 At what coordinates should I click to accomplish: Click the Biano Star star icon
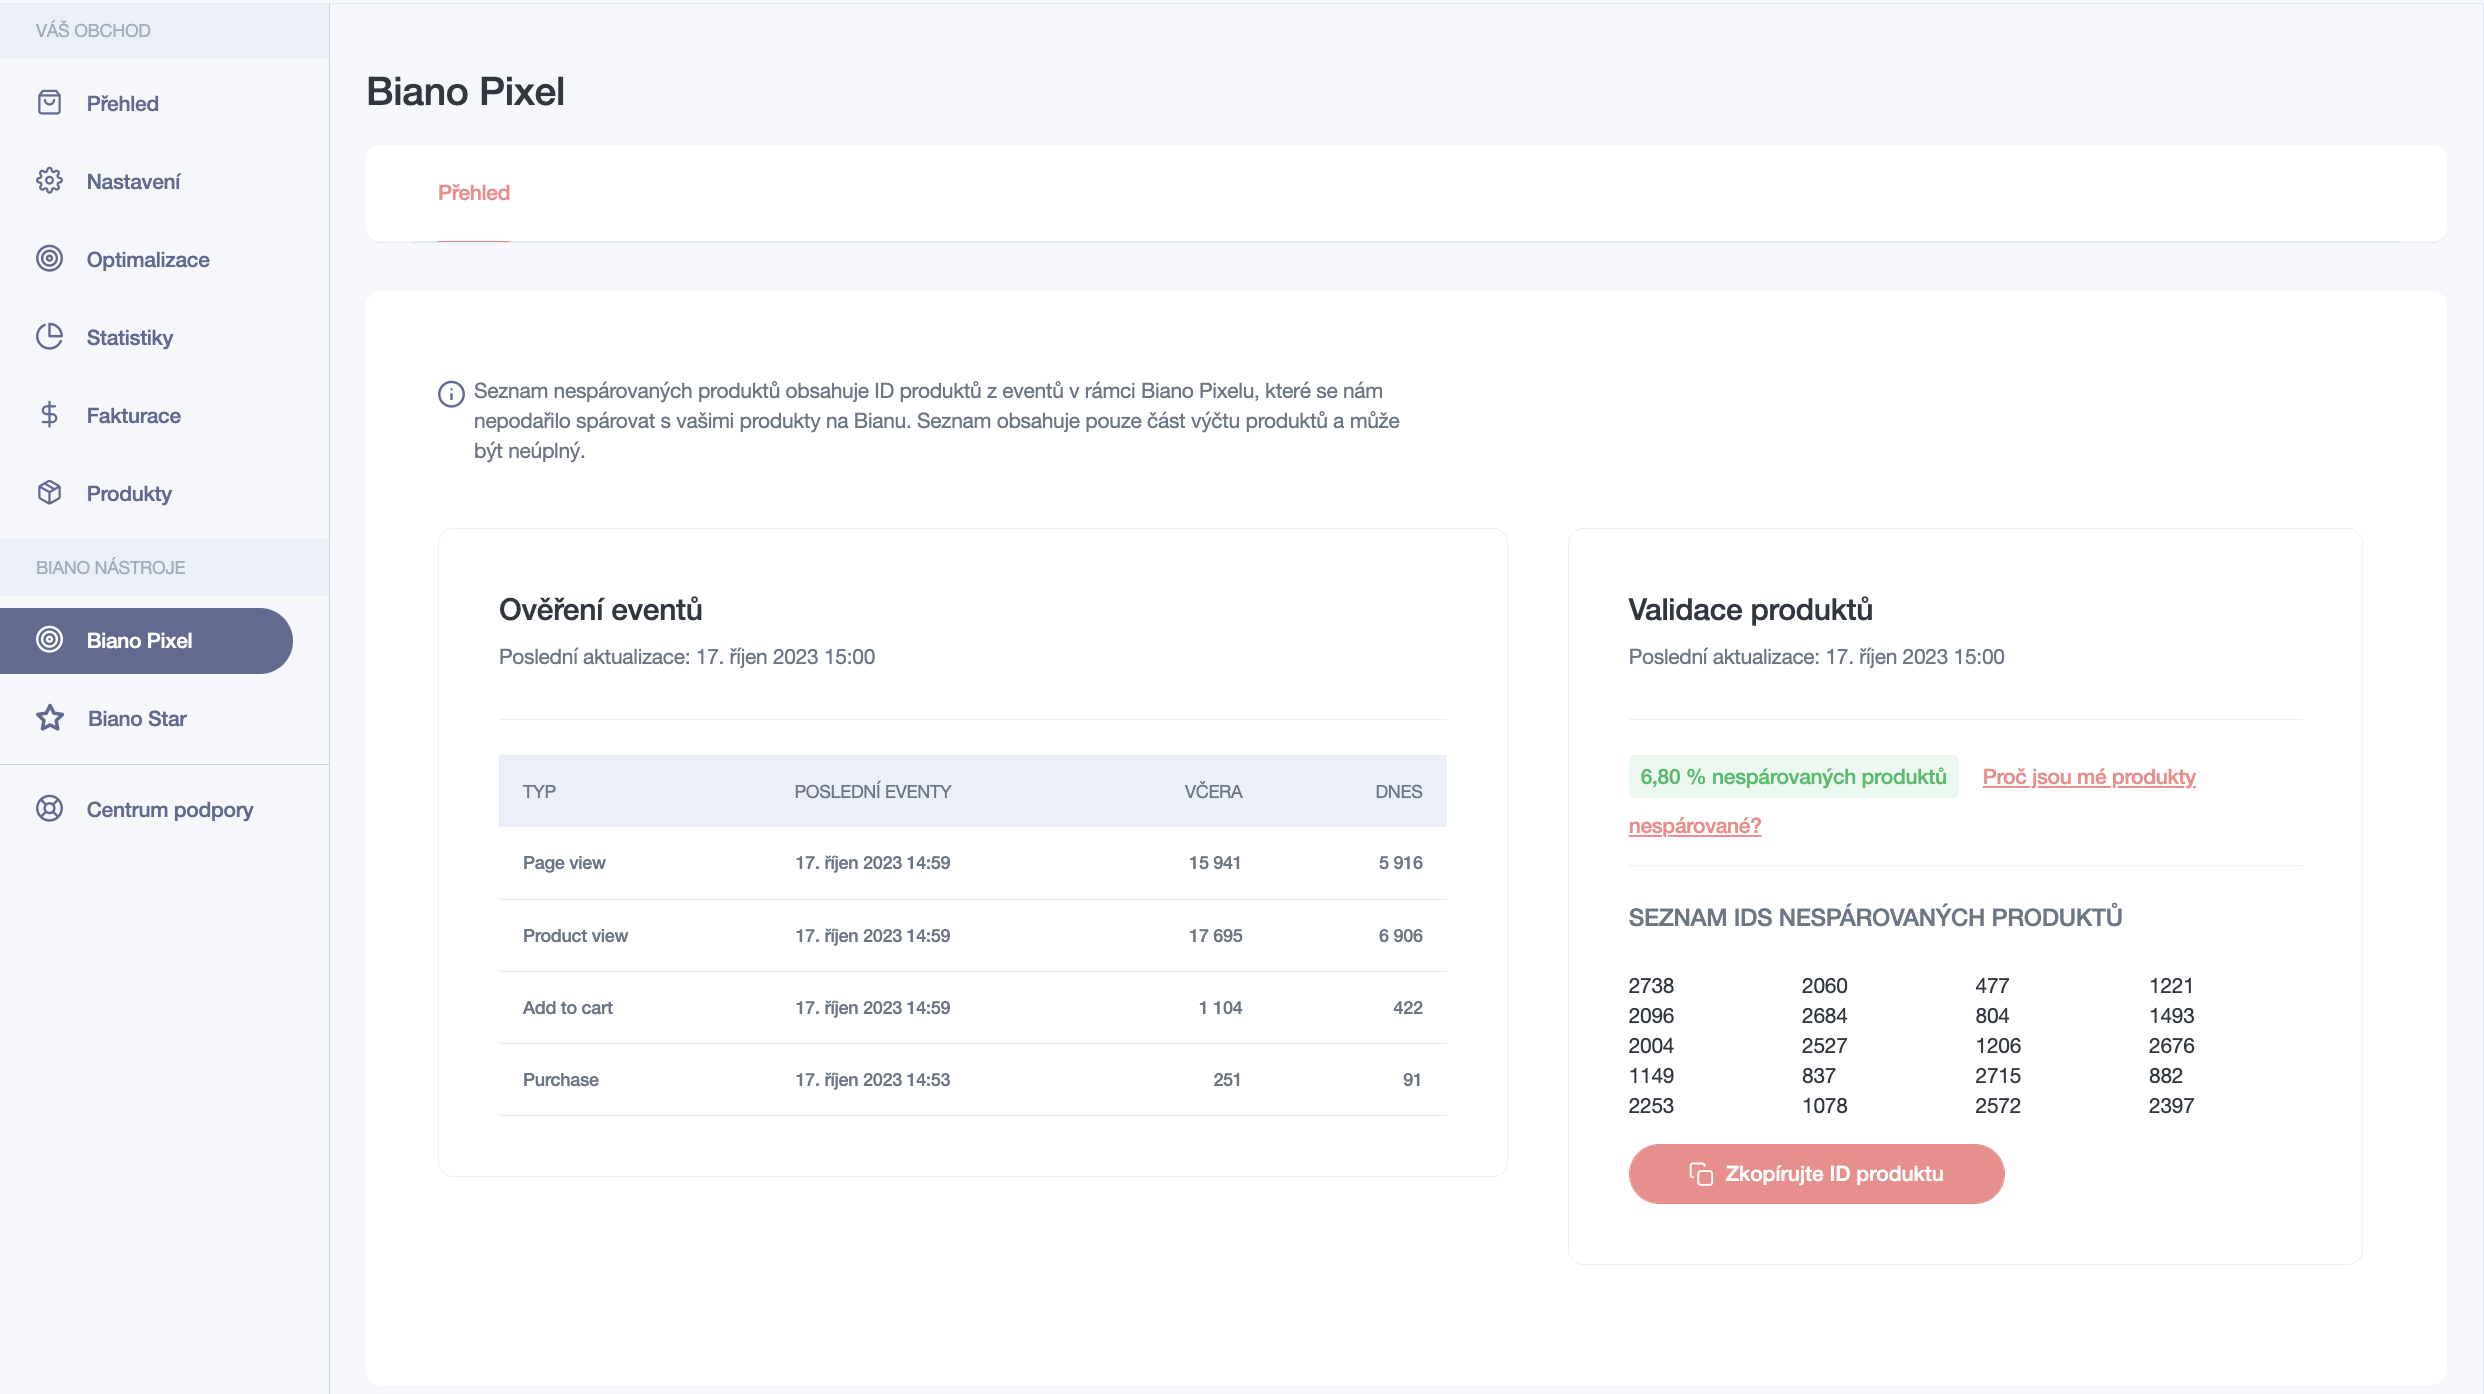[50, 718]
